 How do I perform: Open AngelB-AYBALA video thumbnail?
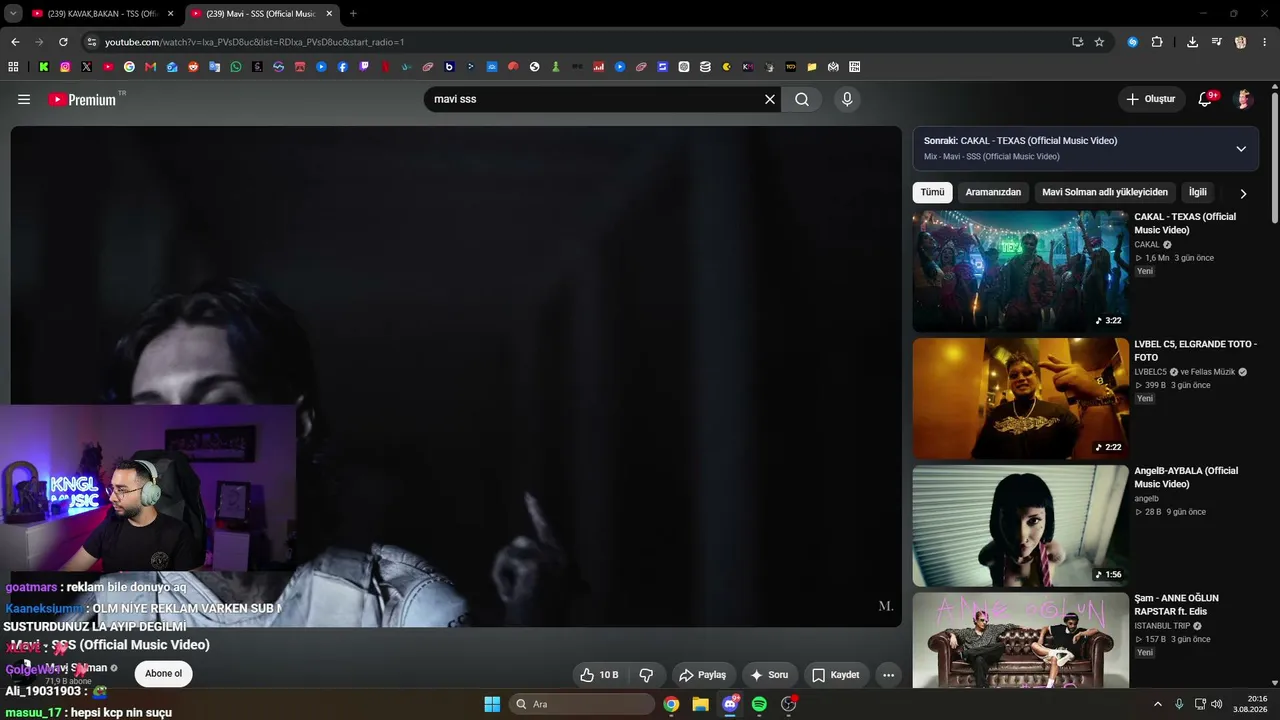click(1020, 526)
